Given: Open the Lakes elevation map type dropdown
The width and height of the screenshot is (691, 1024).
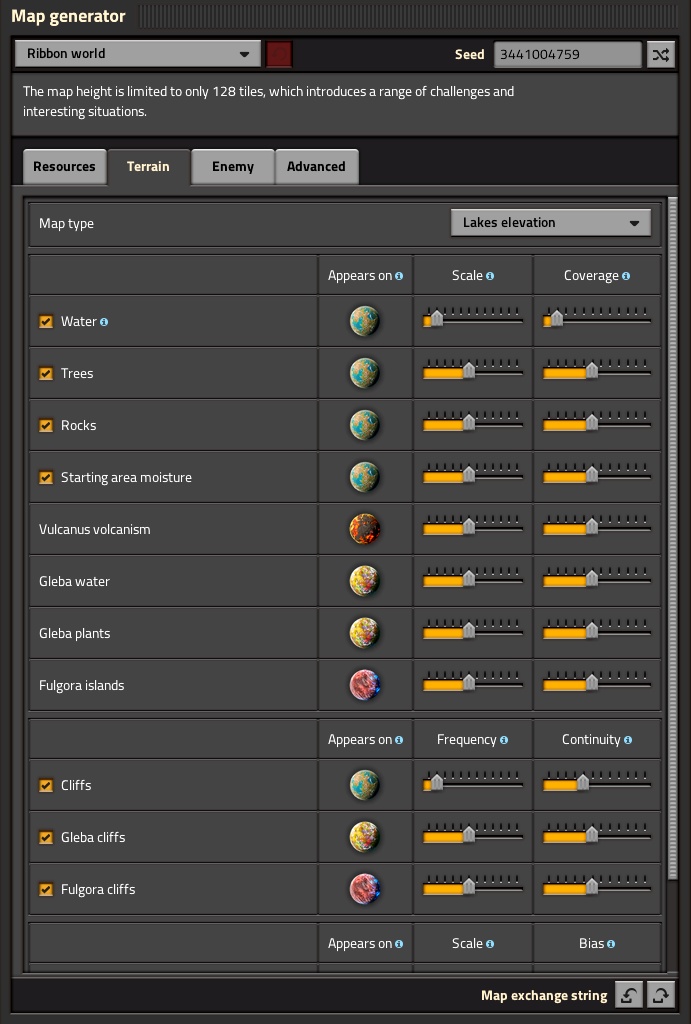Looking at the screenshot, I should (x=551, y=223).
